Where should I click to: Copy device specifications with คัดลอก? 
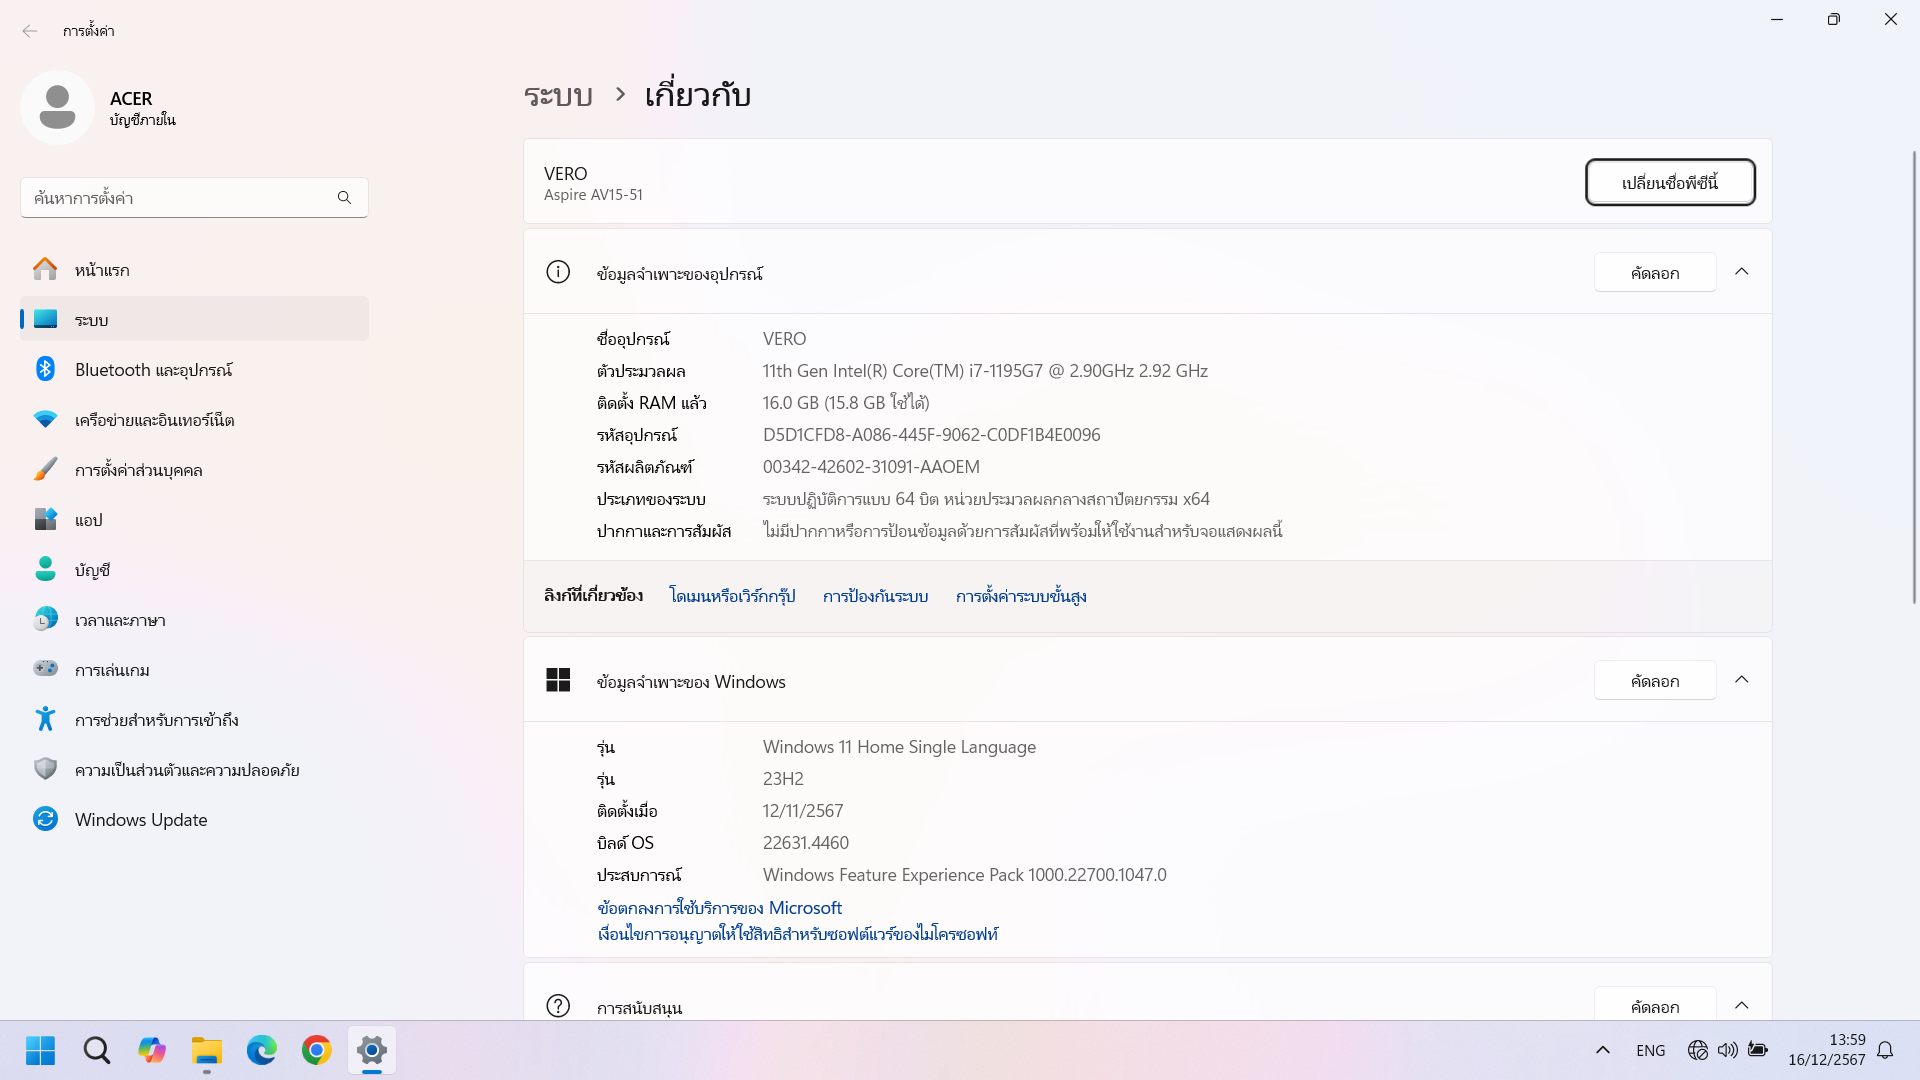1655,272
